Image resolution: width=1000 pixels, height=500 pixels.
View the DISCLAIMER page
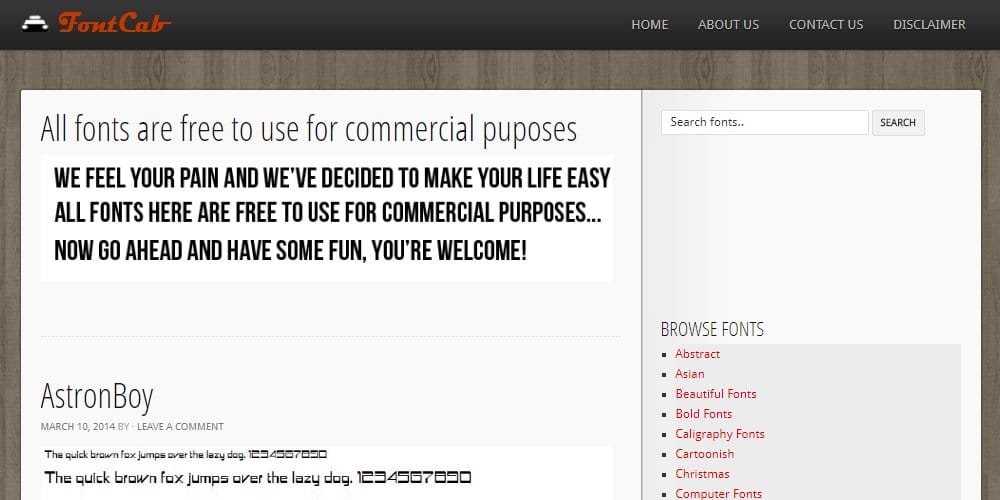coord(929,24)
